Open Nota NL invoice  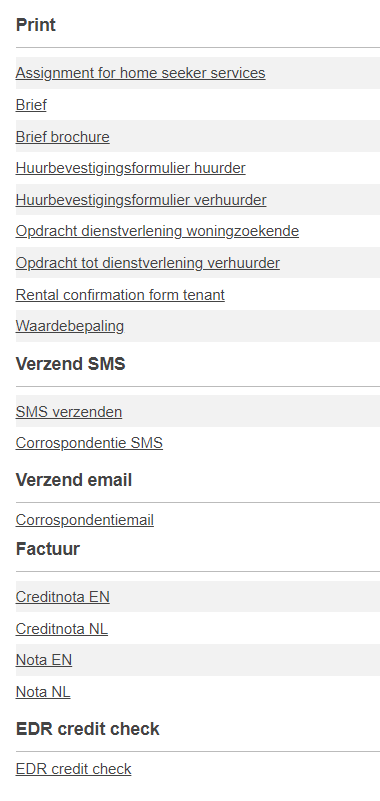click(x=43, y=692)
